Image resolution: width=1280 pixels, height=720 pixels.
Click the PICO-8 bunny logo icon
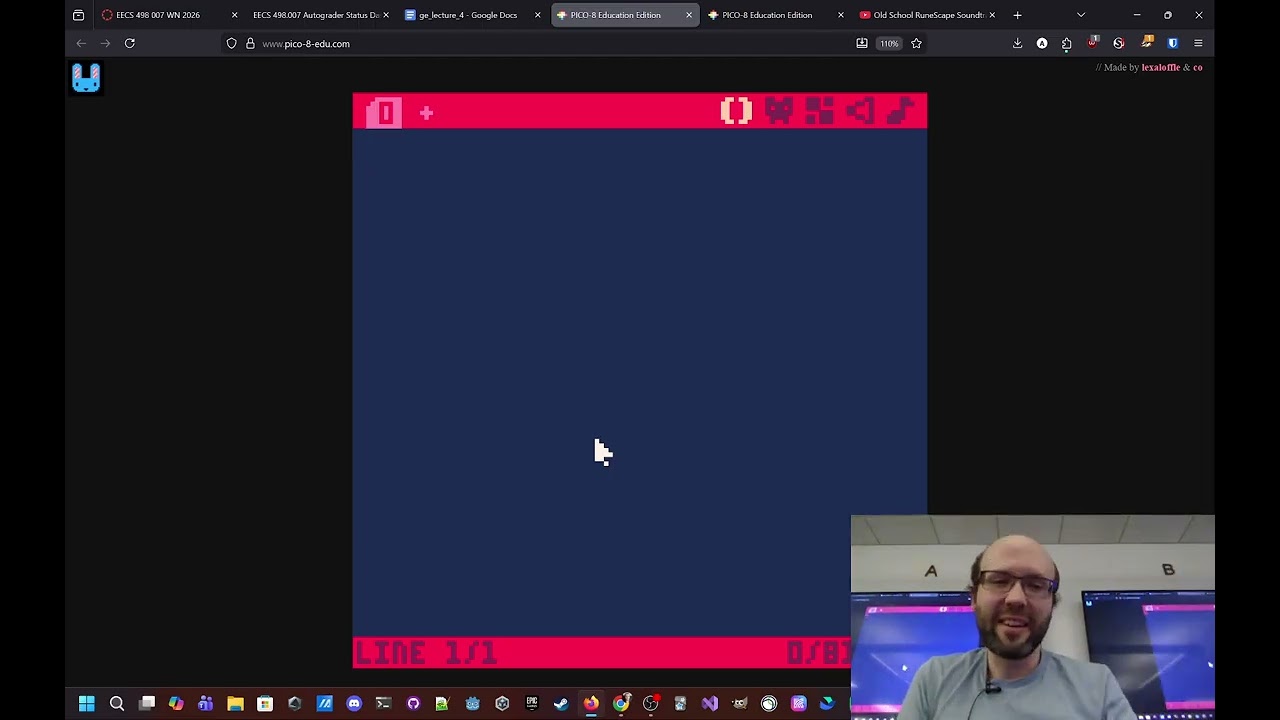(x=86, y=78)
